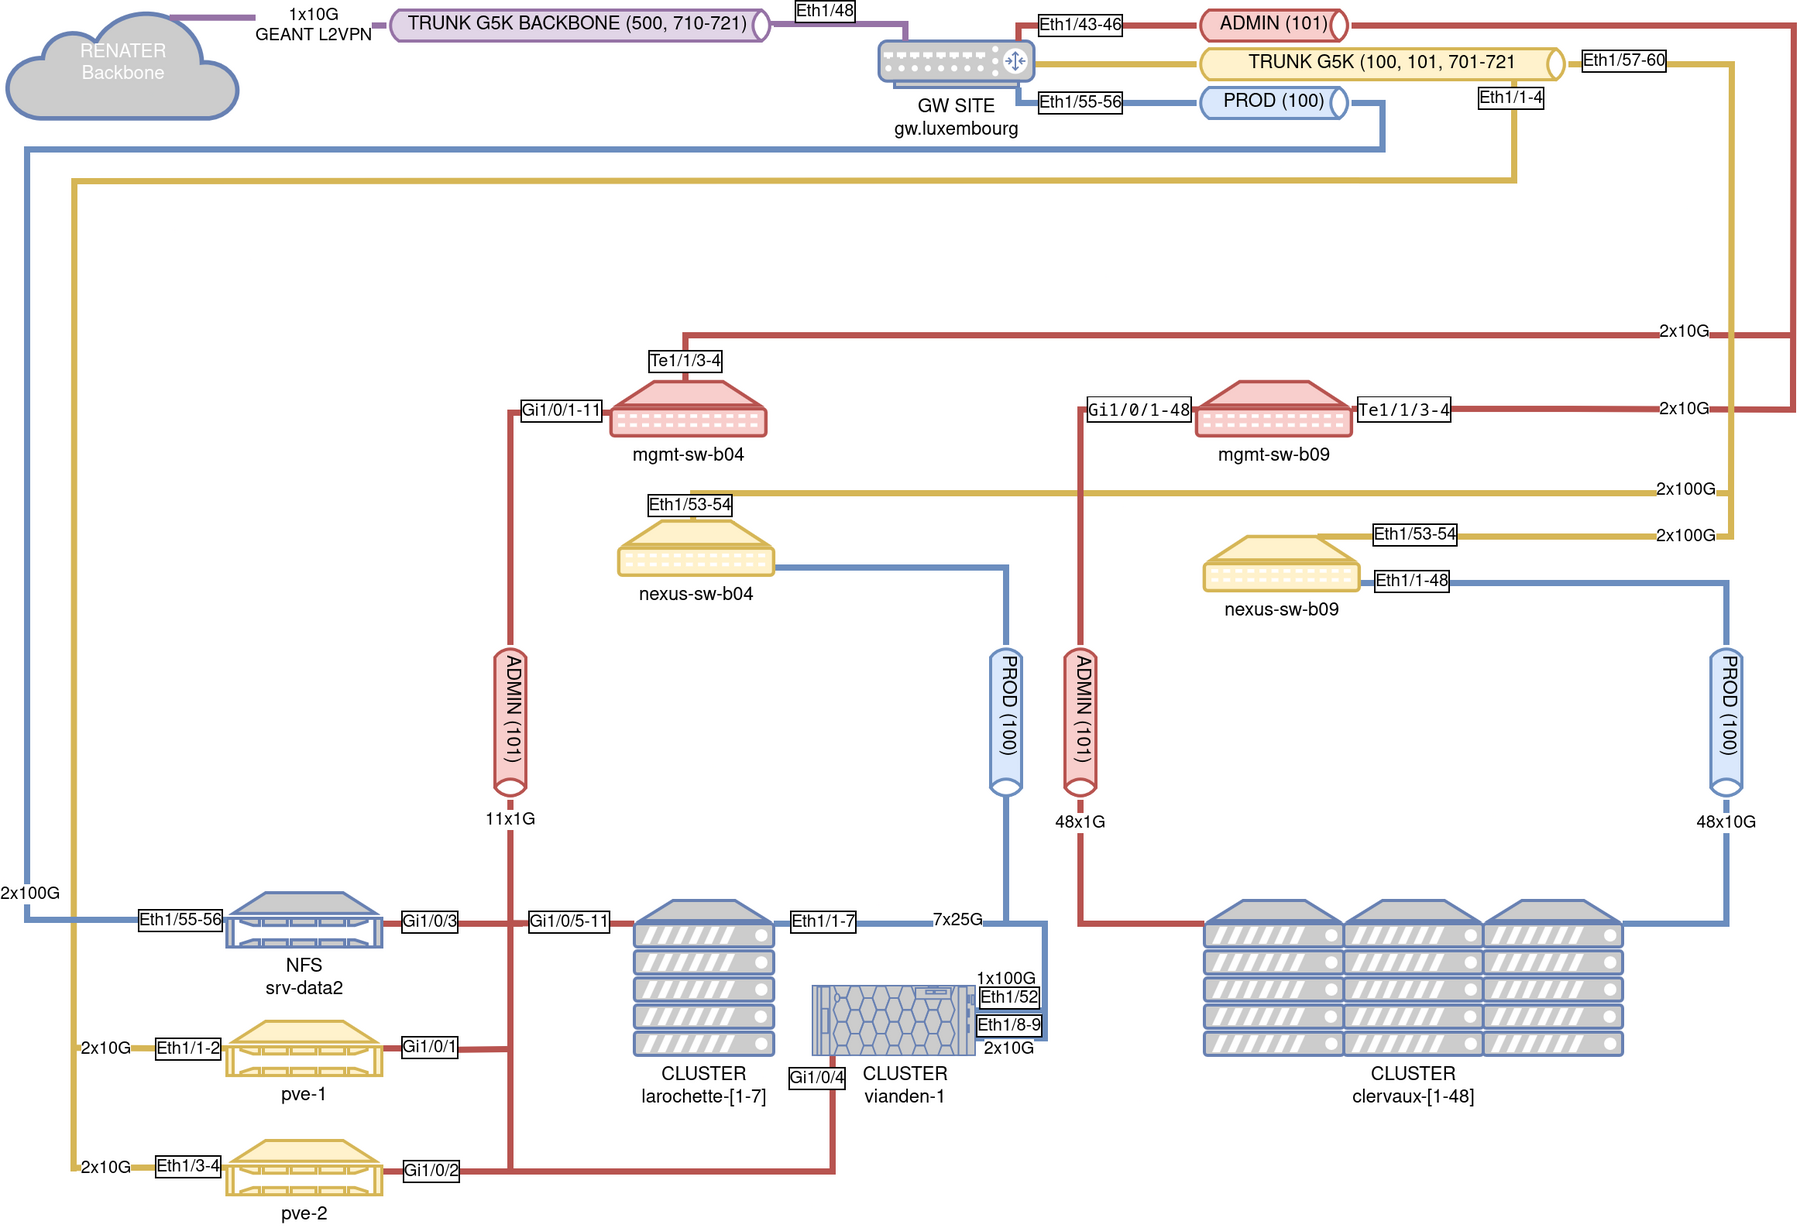Image resolution: width=1800 pixels, height=1228 pixels.
Task: Select the GW SITE gateway router icon
Action: [955, 62]
